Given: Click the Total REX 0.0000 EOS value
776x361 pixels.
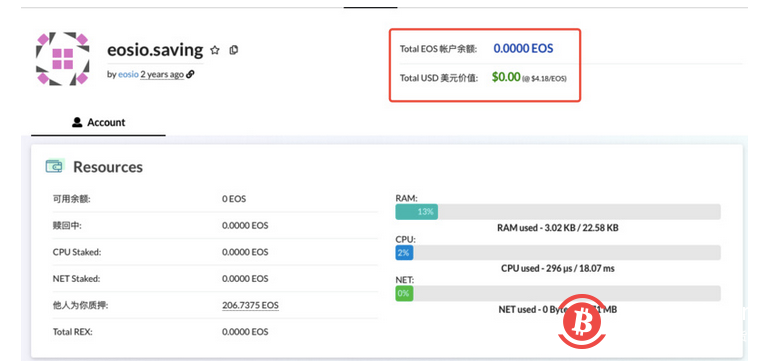Looking at the screenshot, I should click(245, 332).
